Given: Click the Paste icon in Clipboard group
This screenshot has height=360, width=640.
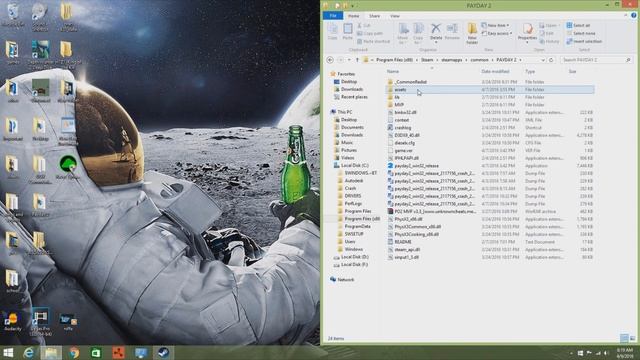Looking at the screenshot, I should pyautogui.click(x=347, y=31).
